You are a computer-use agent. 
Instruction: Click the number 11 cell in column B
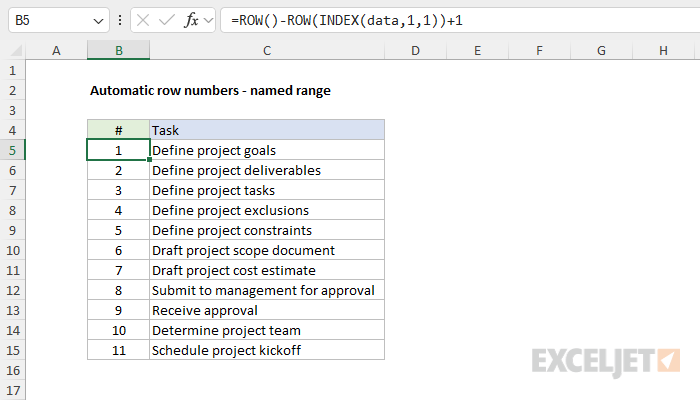118,350
